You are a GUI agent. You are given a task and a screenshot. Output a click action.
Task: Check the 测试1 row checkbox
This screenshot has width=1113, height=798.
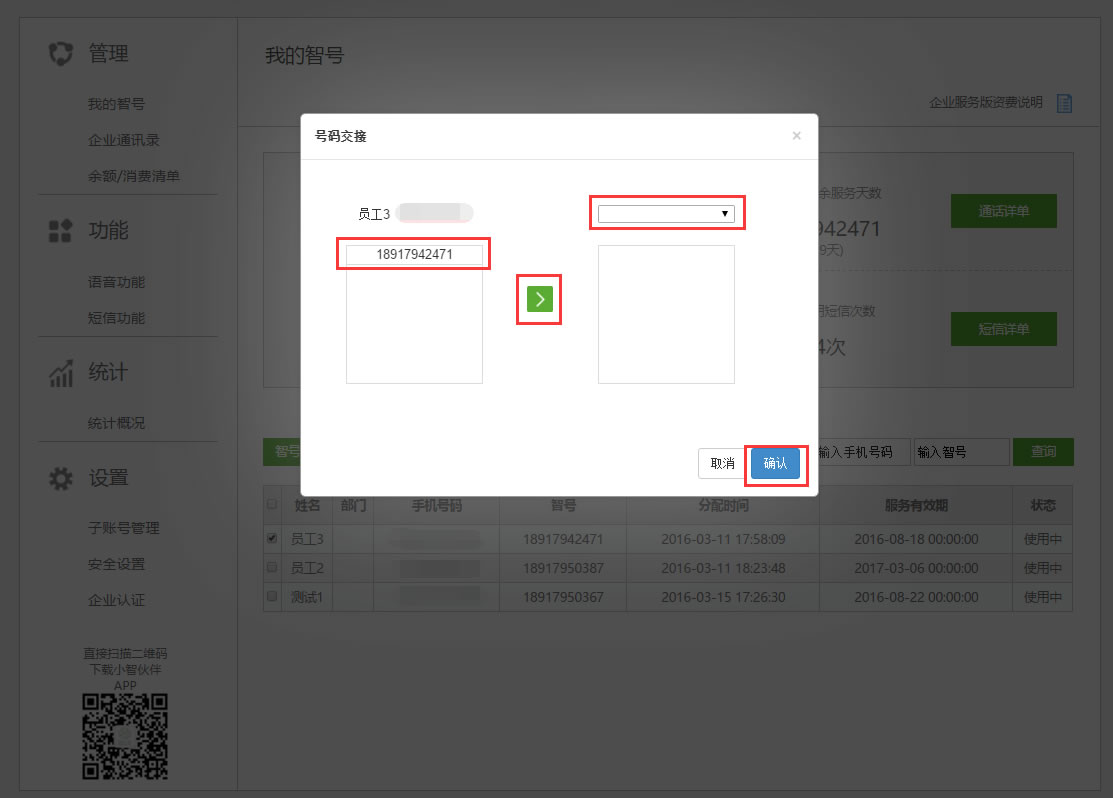pyautogui.click(x=272, y=596)
